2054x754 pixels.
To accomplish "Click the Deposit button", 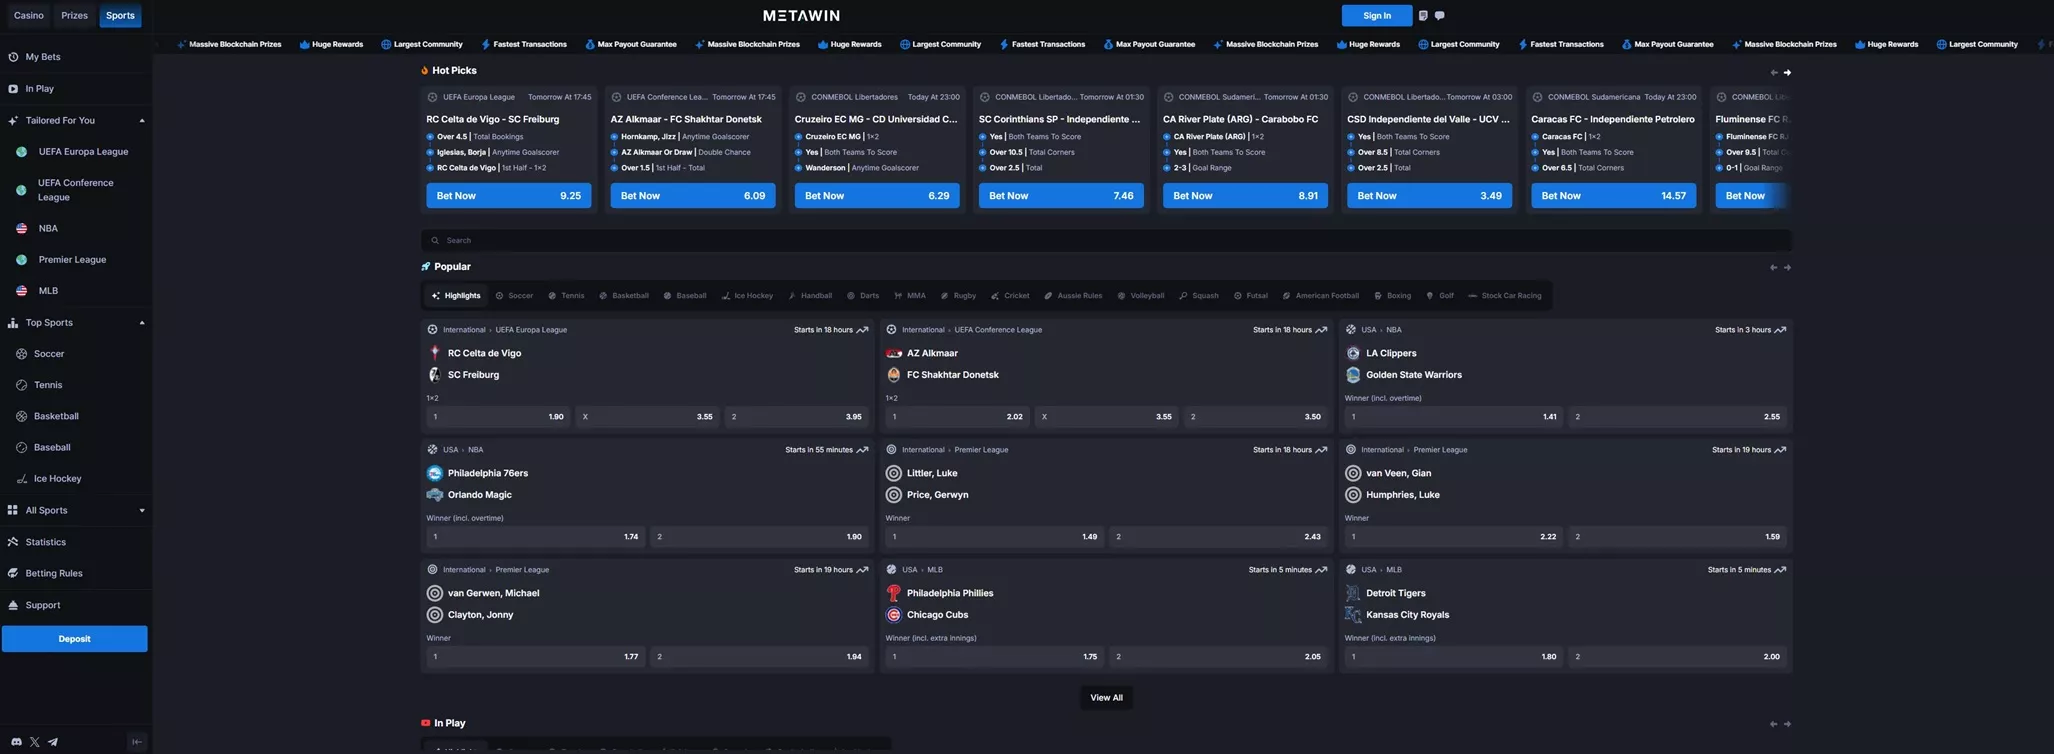I will 74,639.
